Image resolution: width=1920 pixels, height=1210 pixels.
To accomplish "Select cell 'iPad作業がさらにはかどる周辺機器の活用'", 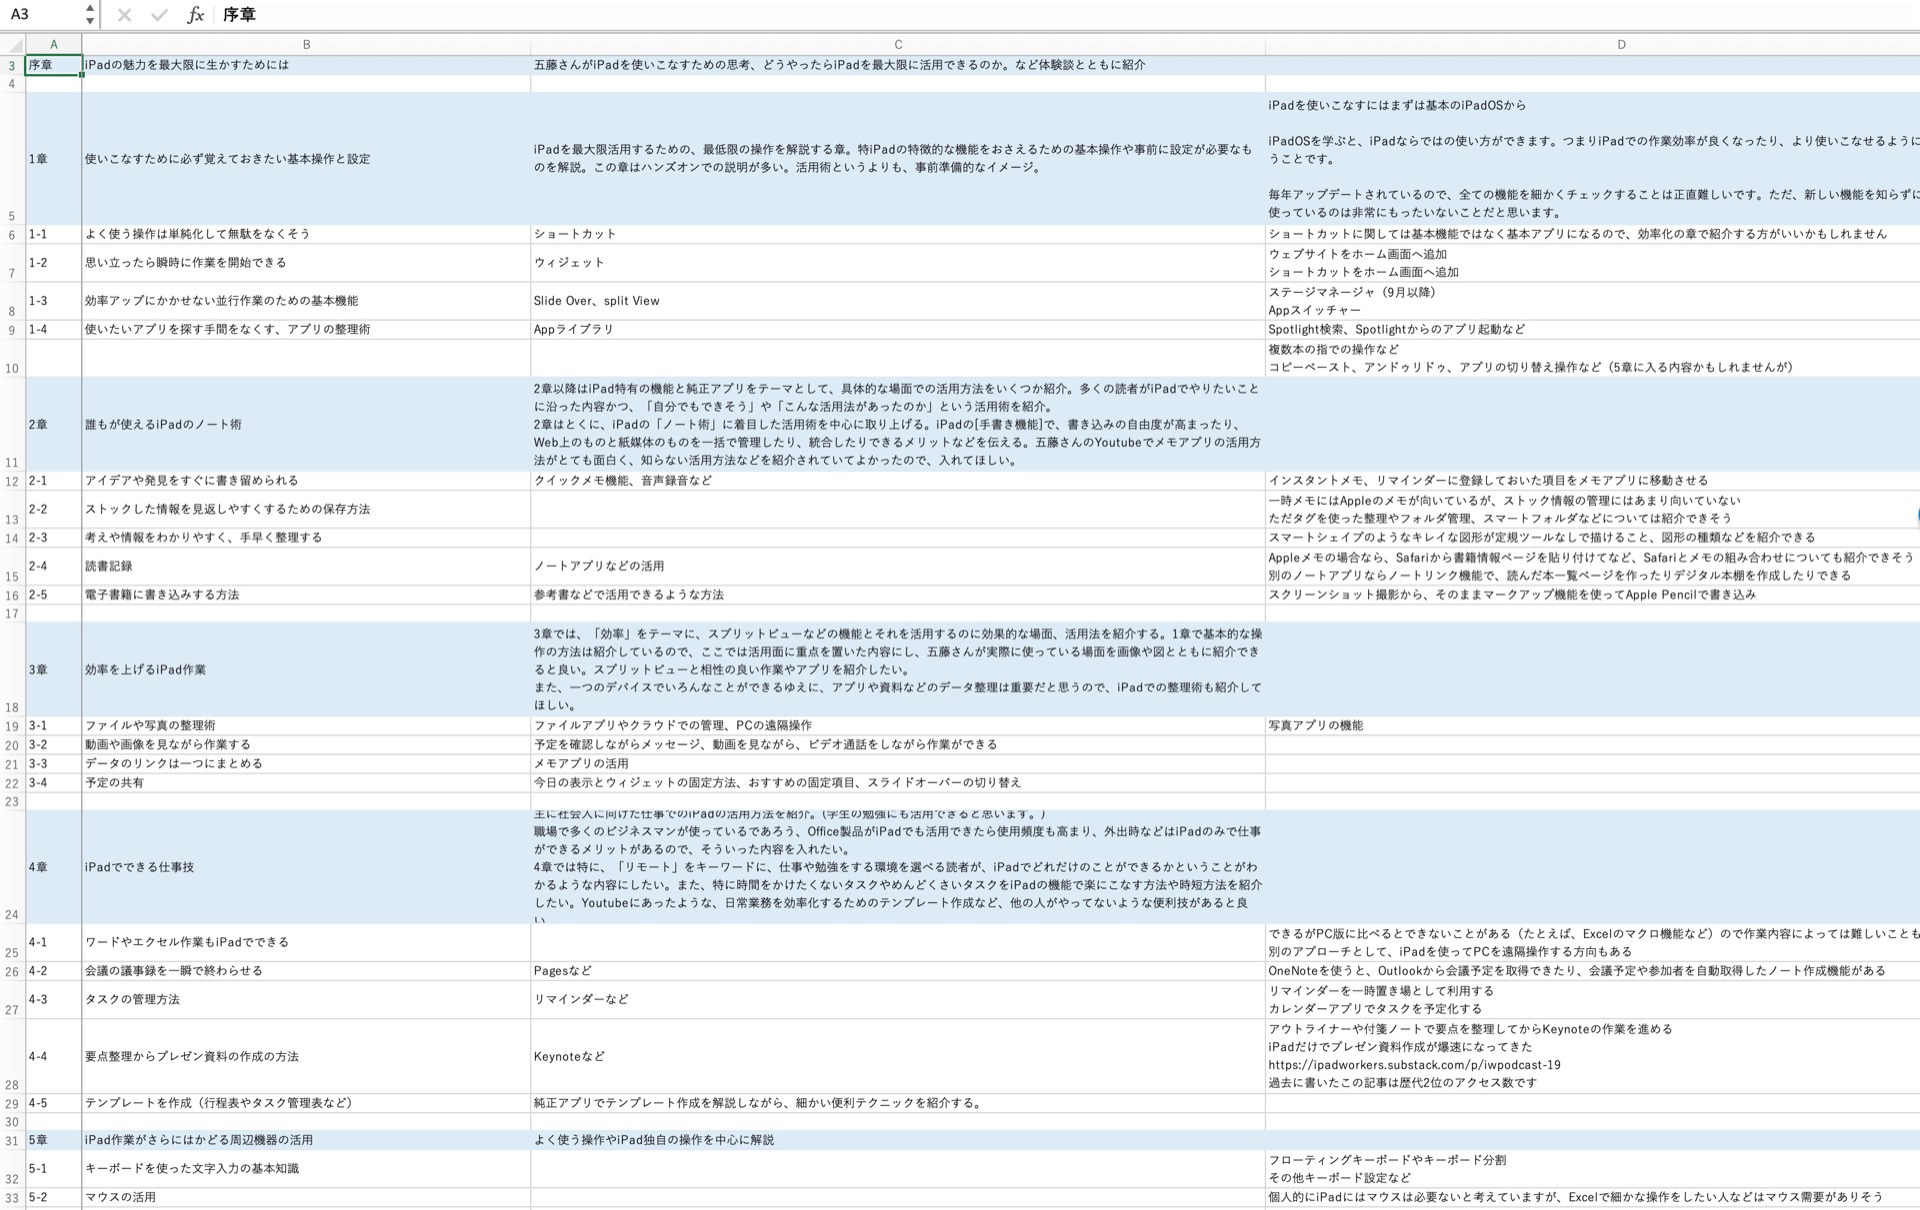I will 306,1140.
